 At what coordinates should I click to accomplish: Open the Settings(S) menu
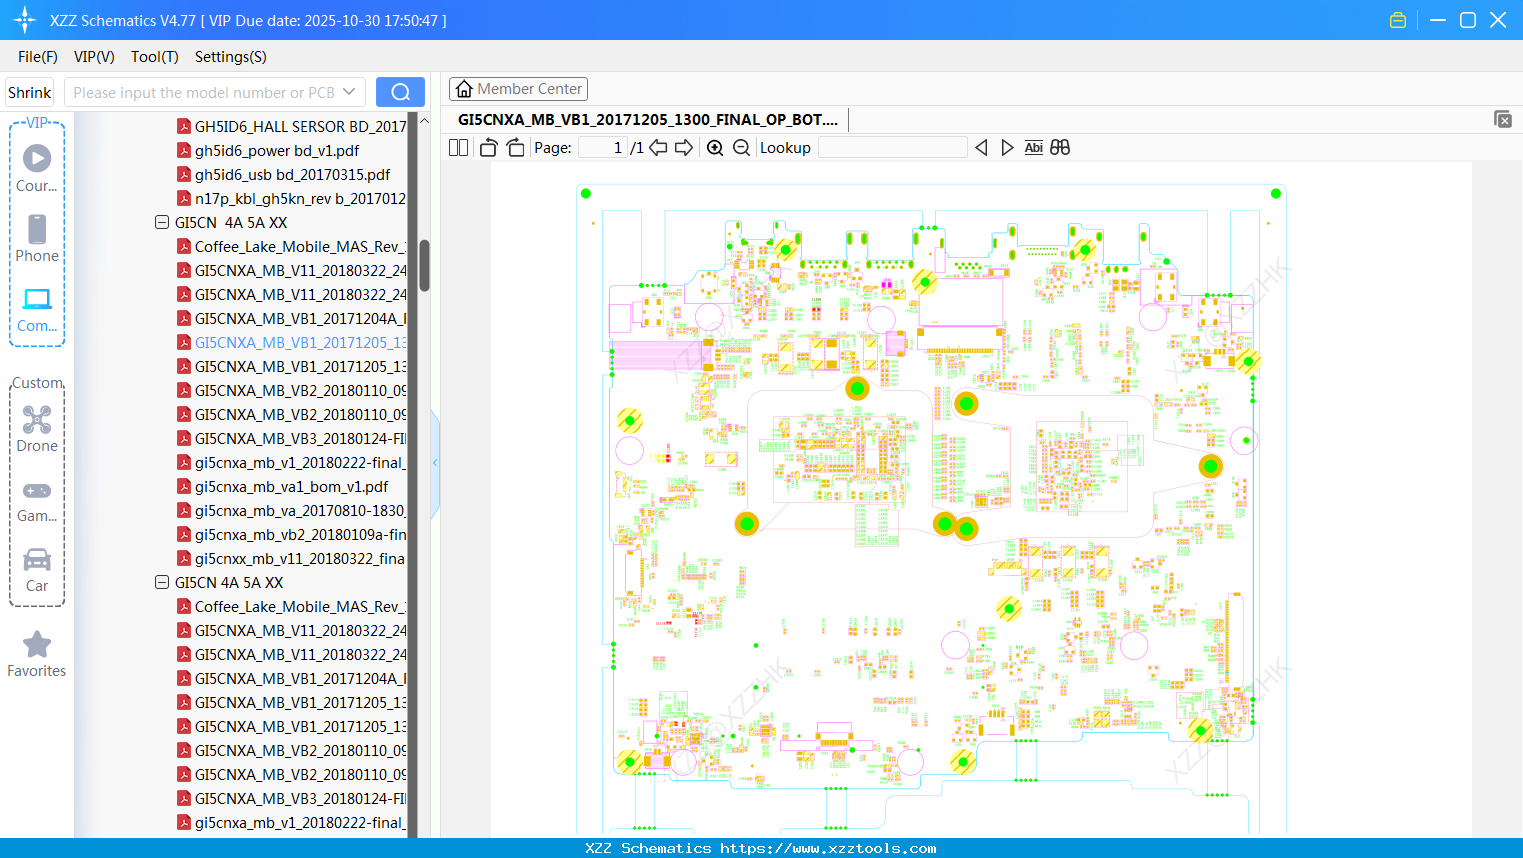[230, 57]
